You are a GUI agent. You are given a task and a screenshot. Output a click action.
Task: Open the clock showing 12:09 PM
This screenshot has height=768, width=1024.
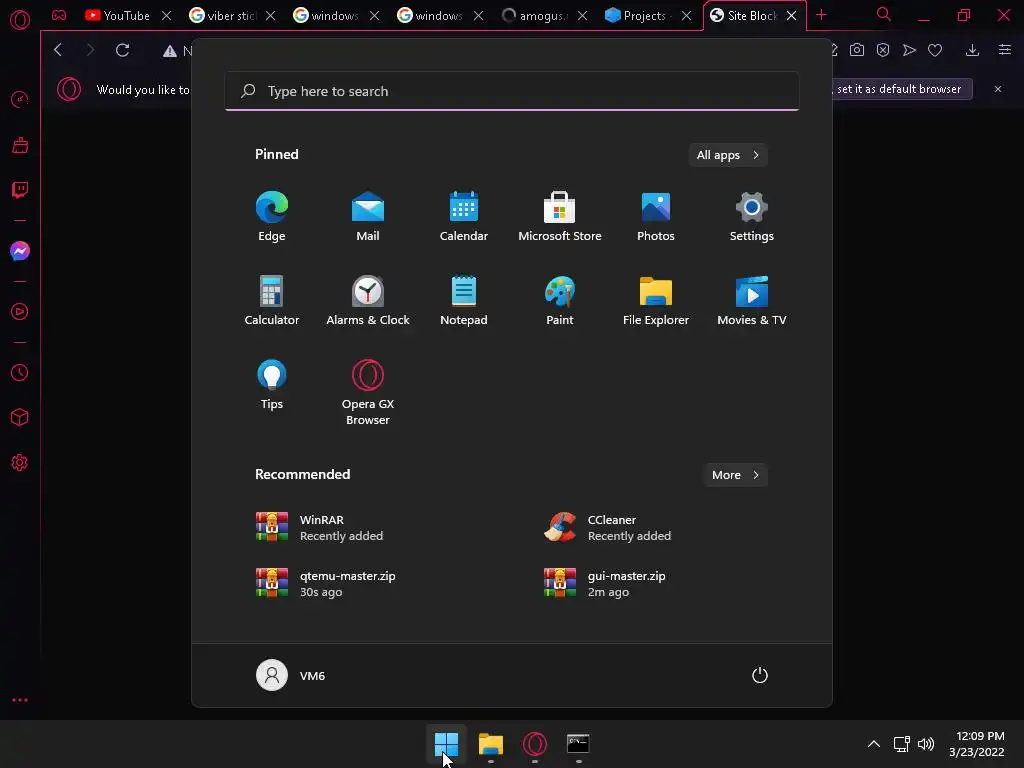click(x=976, y=744)
